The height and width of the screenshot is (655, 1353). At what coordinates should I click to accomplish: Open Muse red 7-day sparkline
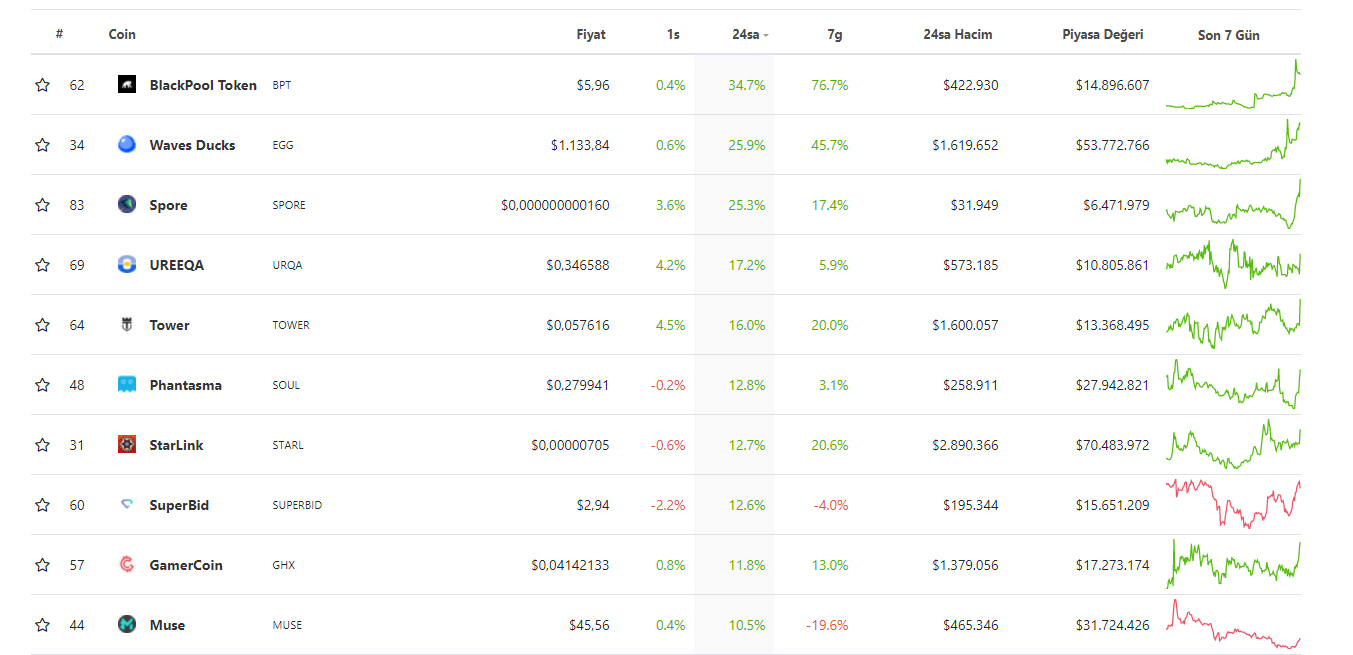coord(1233,624)
